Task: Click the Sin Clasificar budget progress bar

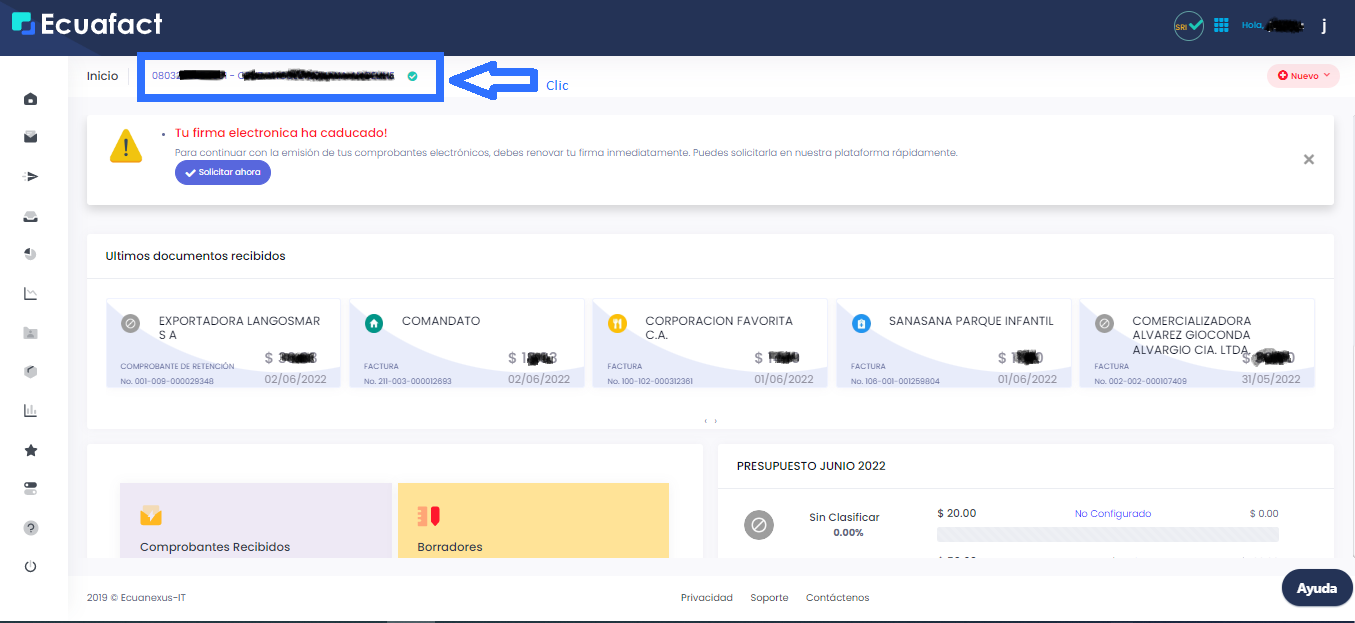Action: pyautogui.click(x=1107, y=533)
